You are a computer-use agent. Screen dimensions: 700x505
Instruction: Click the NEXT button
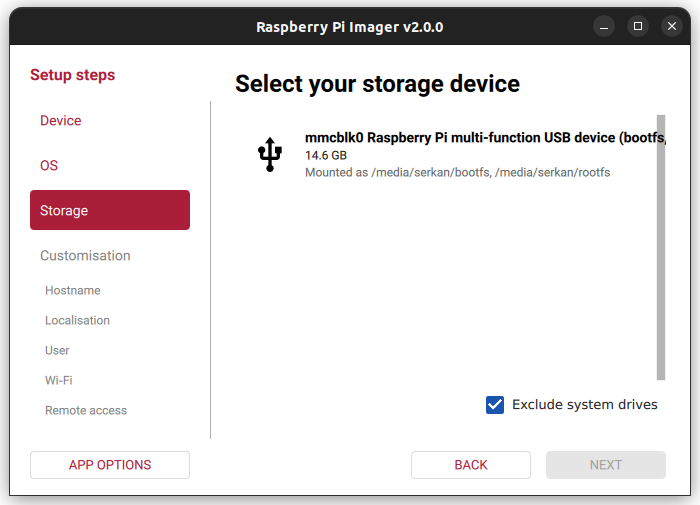tap(605, 465)
